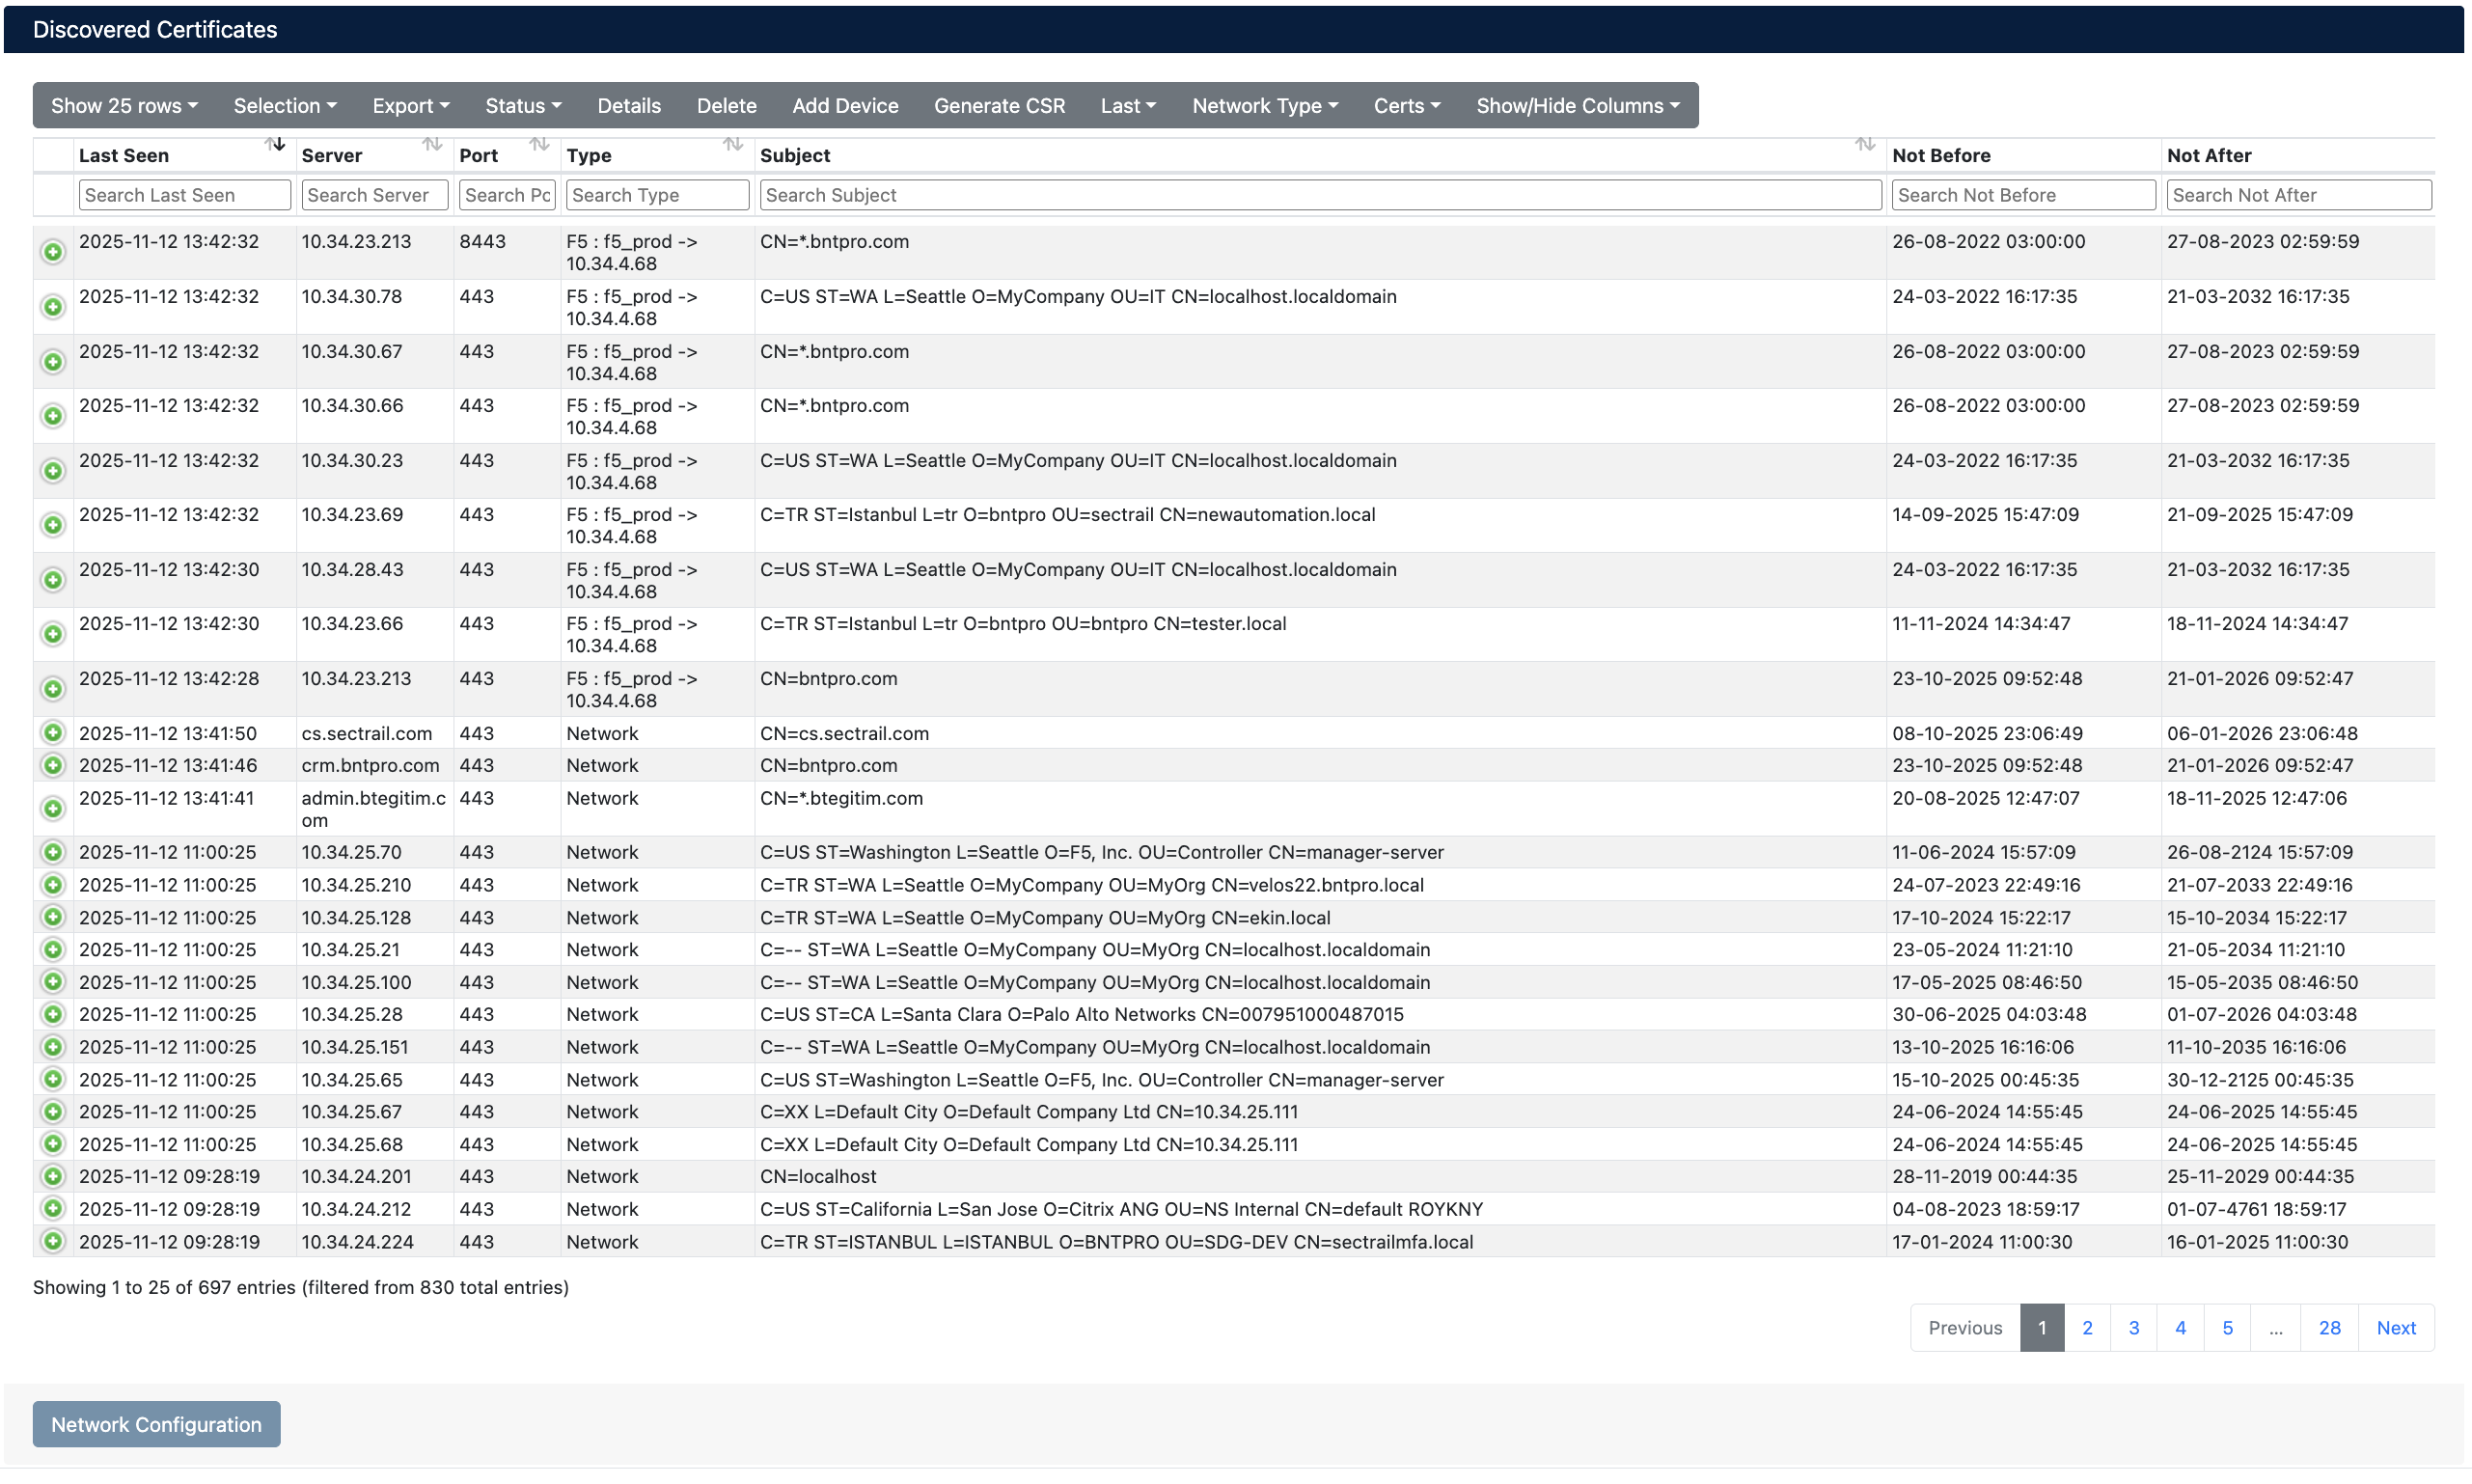Expand the crm.bntpro.com certificate row
This screenshot has height=1484, width=2472.
(x=52, y=765)
